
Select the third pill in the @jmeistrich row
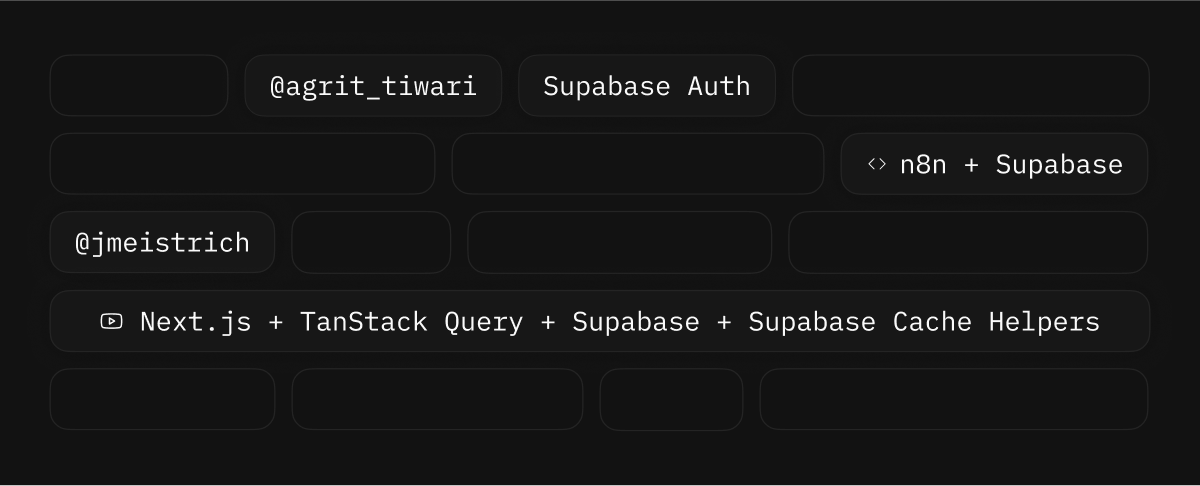(x=619, y=242)
